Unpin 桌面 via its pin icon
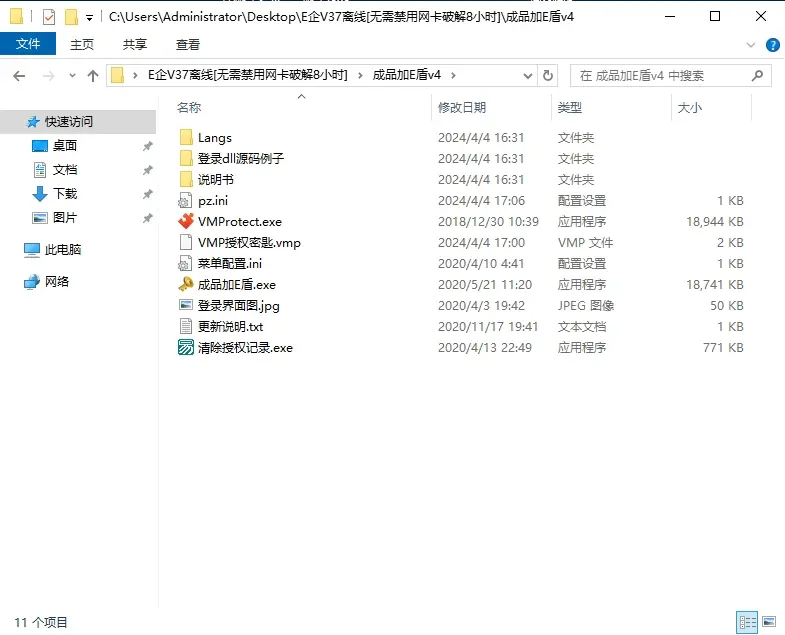785x635 pixels. [147, 146]
